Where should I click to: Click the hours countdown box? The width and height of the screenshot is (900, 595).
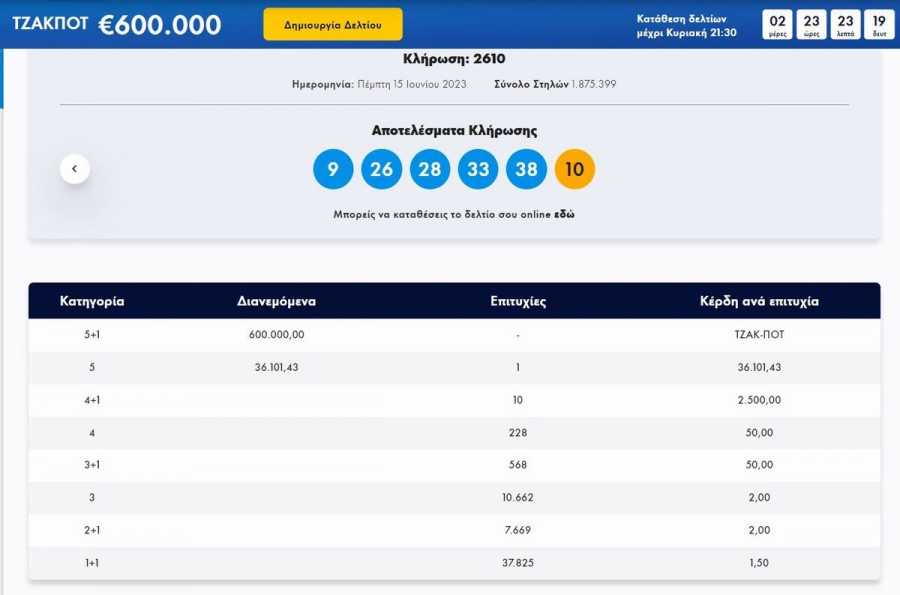(812, 24)
